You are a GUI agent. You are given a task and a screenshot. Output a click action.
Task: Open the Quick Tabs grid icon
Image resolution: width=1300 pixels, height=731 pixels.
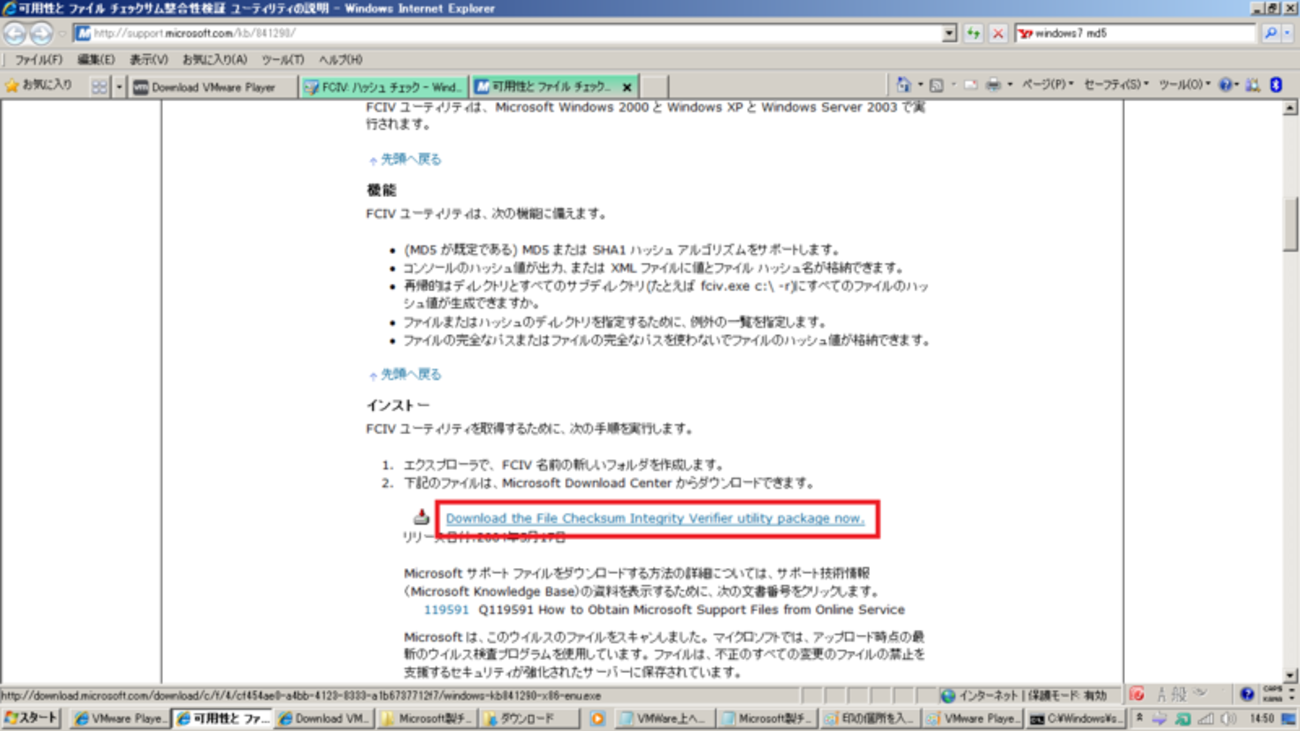coord(99,87)
